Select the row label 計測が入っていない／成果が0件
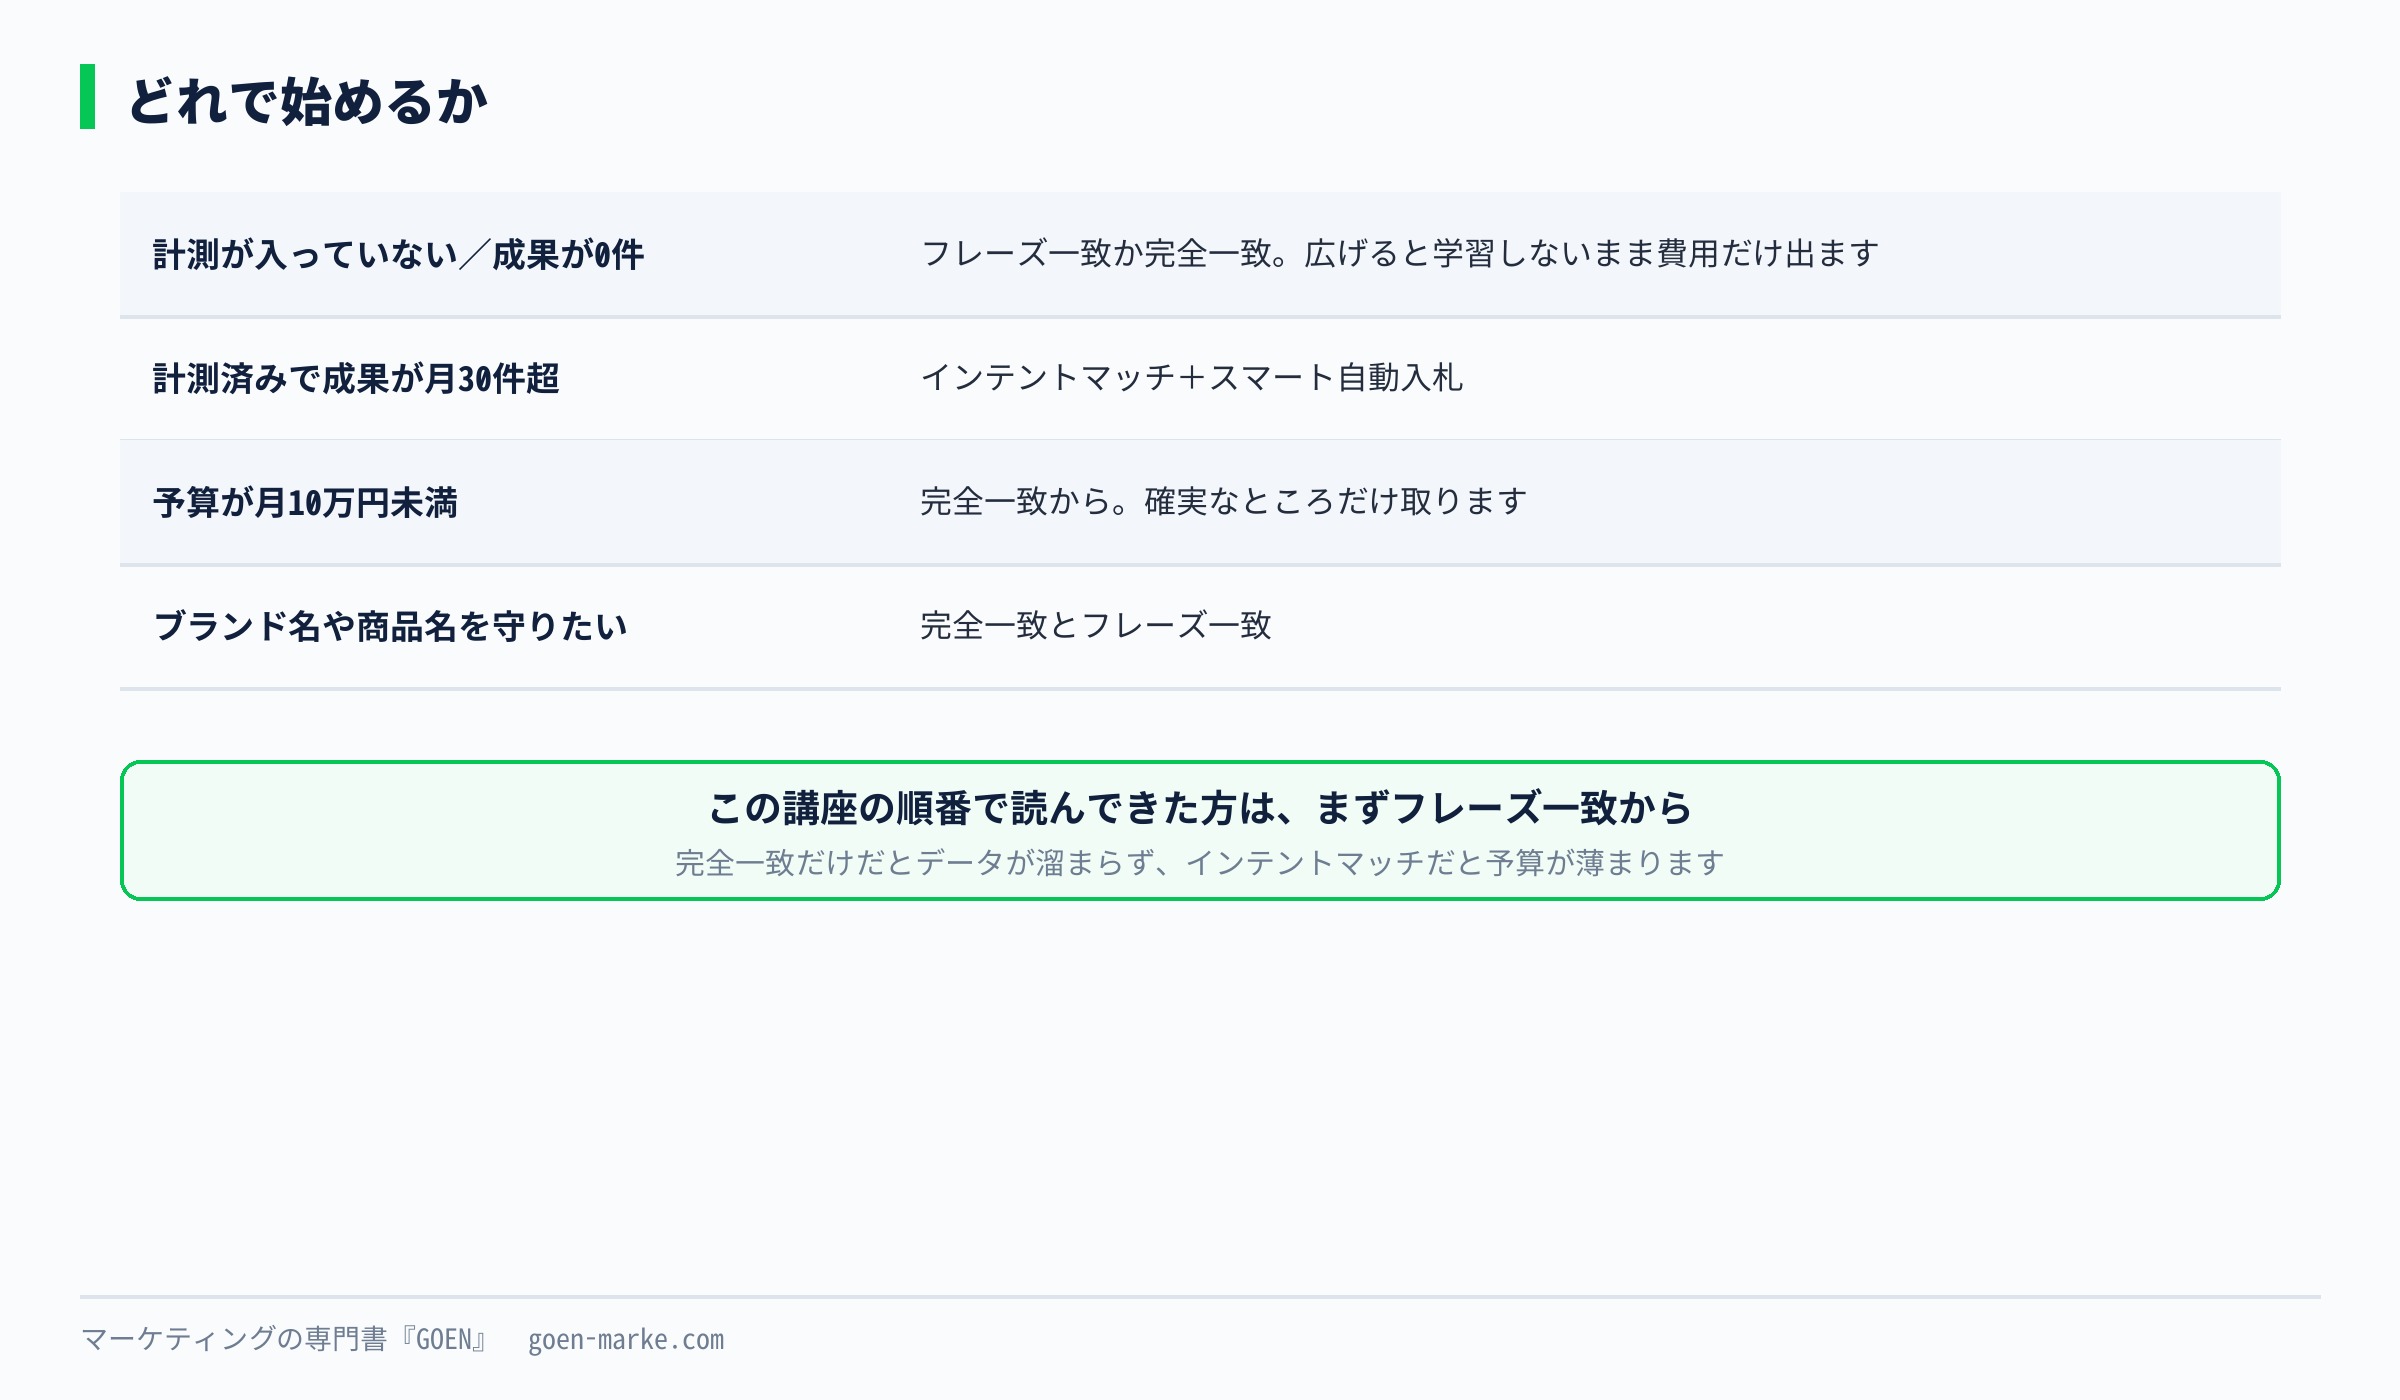2400x1400 pixels. (x=399, y=254)
